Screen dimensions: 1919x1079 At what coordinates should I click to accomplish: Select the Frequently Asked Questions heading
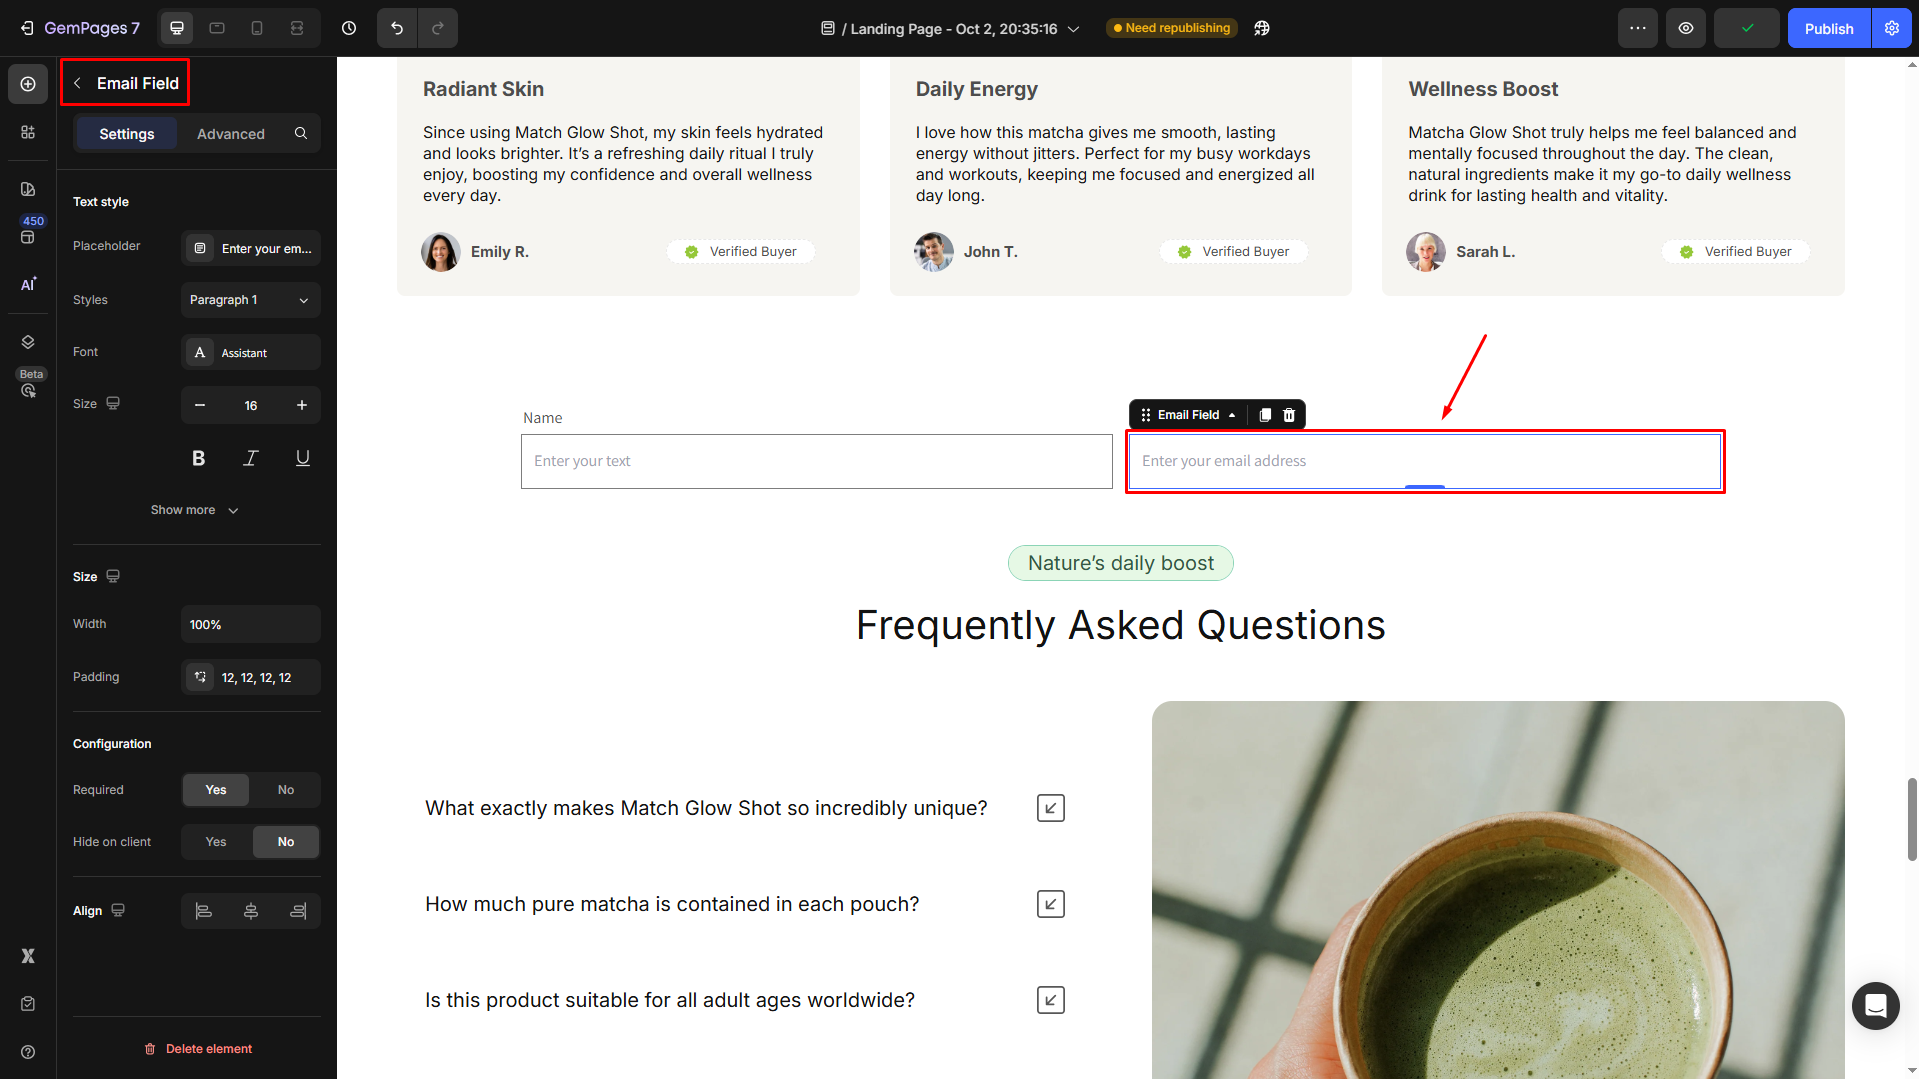[x=1120, y=625]
